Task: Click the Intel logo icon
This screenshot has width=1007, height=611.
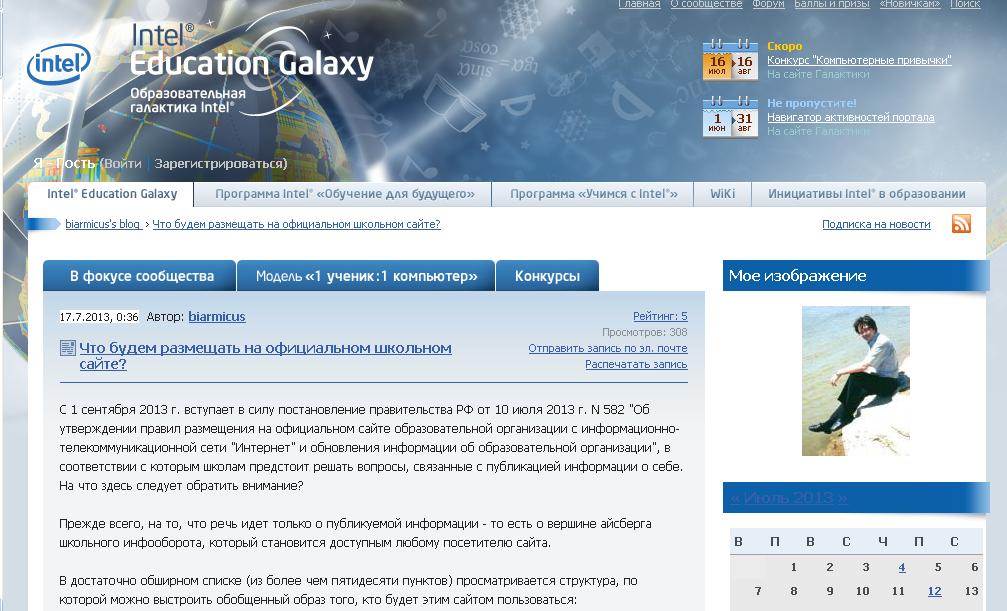Action: (x=58, y=64)
